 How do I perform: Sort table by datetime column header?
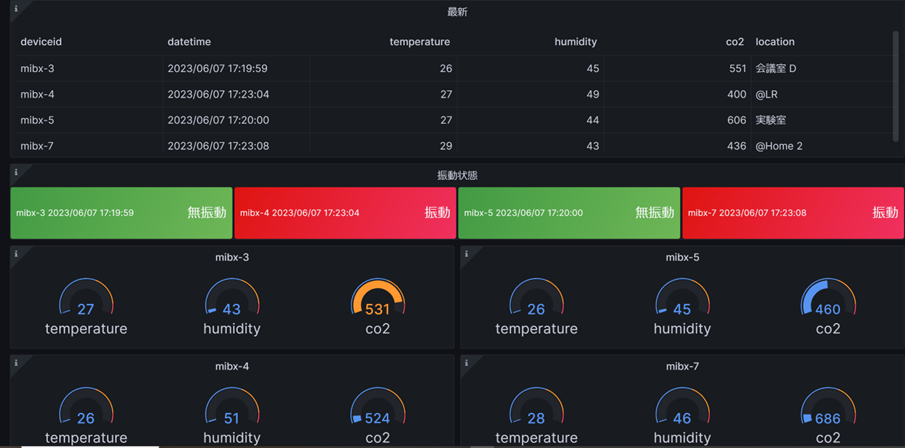coord(189,42)
